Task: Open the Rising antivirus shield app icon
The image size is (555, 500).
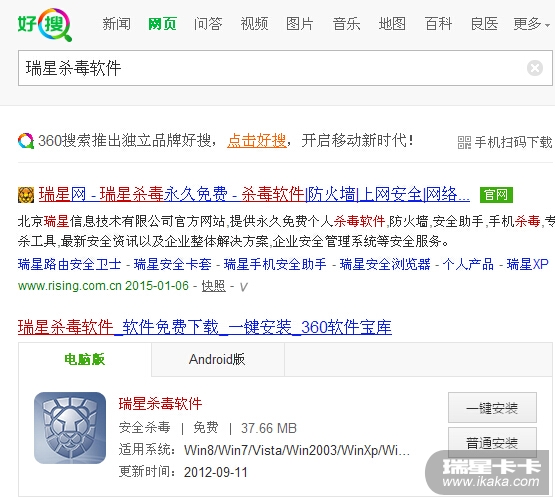Action: click(70, 427)
